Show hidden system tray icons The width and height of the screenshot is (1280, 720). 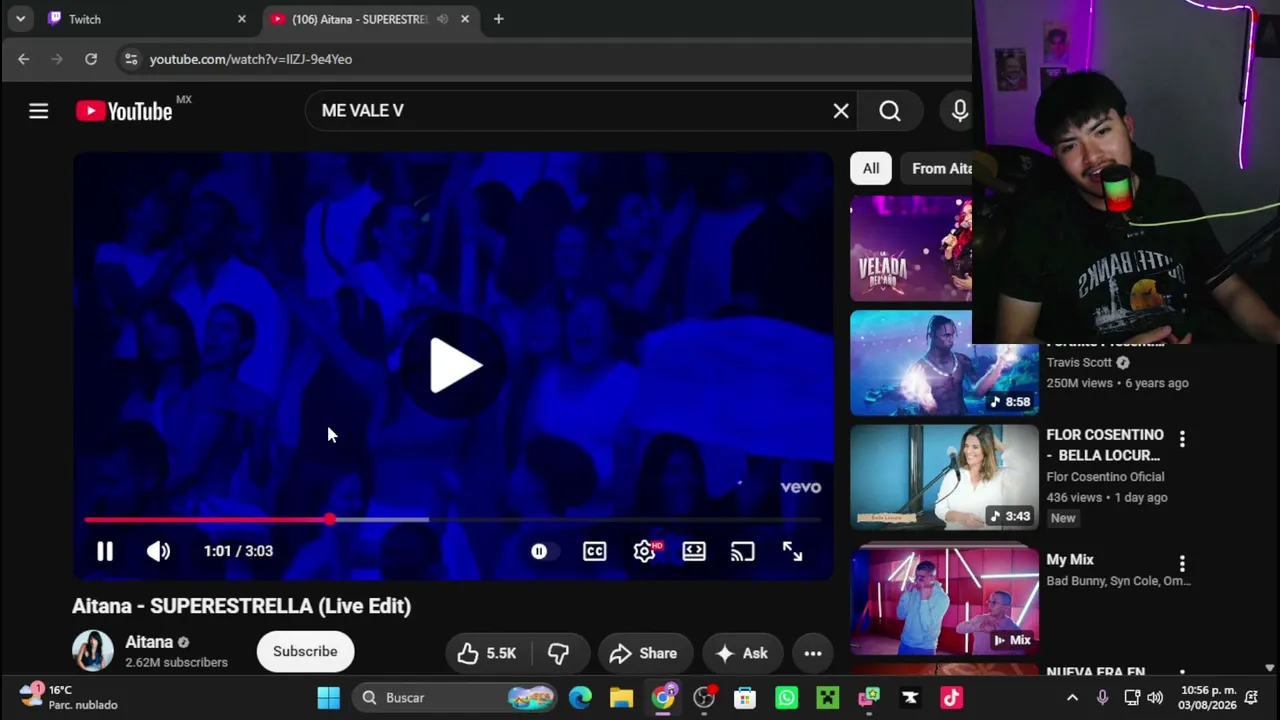coord(1072,698)
